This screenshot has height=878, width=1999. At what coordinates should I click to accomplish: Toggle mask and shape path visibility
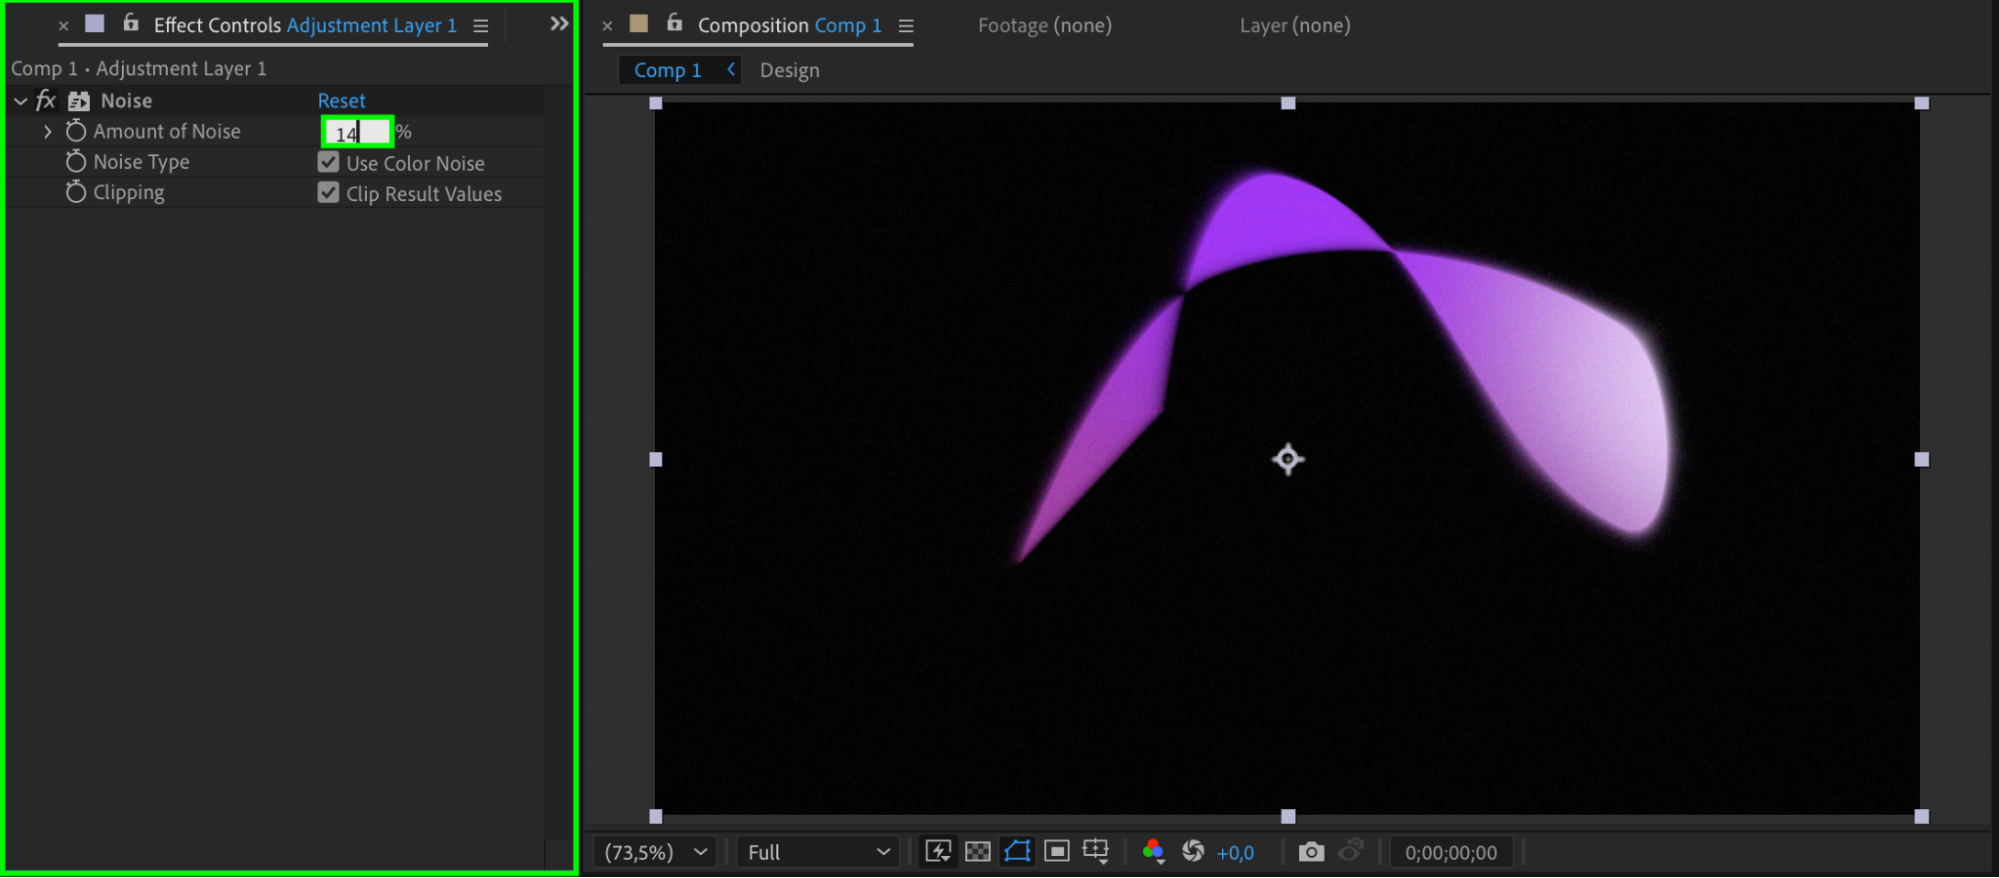[1017, 851]
